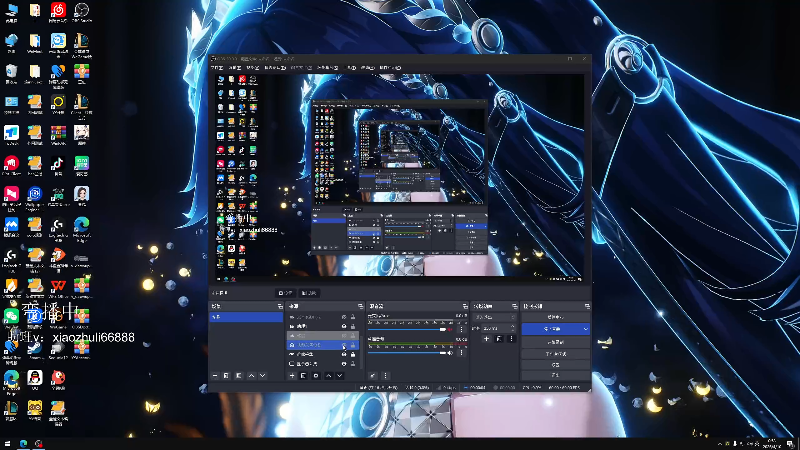This screenshot has width=800, height=450.
Task: Open the third (View) menu in OBS menu bar
Action: pyautogui.click(x=253, y=68)
